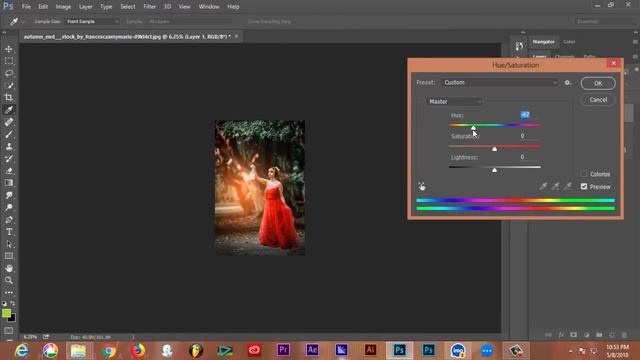Screen dimensions: 640x360
Task: Select the Crop tool
Action: pyautogui.click(x=9, y=98)
